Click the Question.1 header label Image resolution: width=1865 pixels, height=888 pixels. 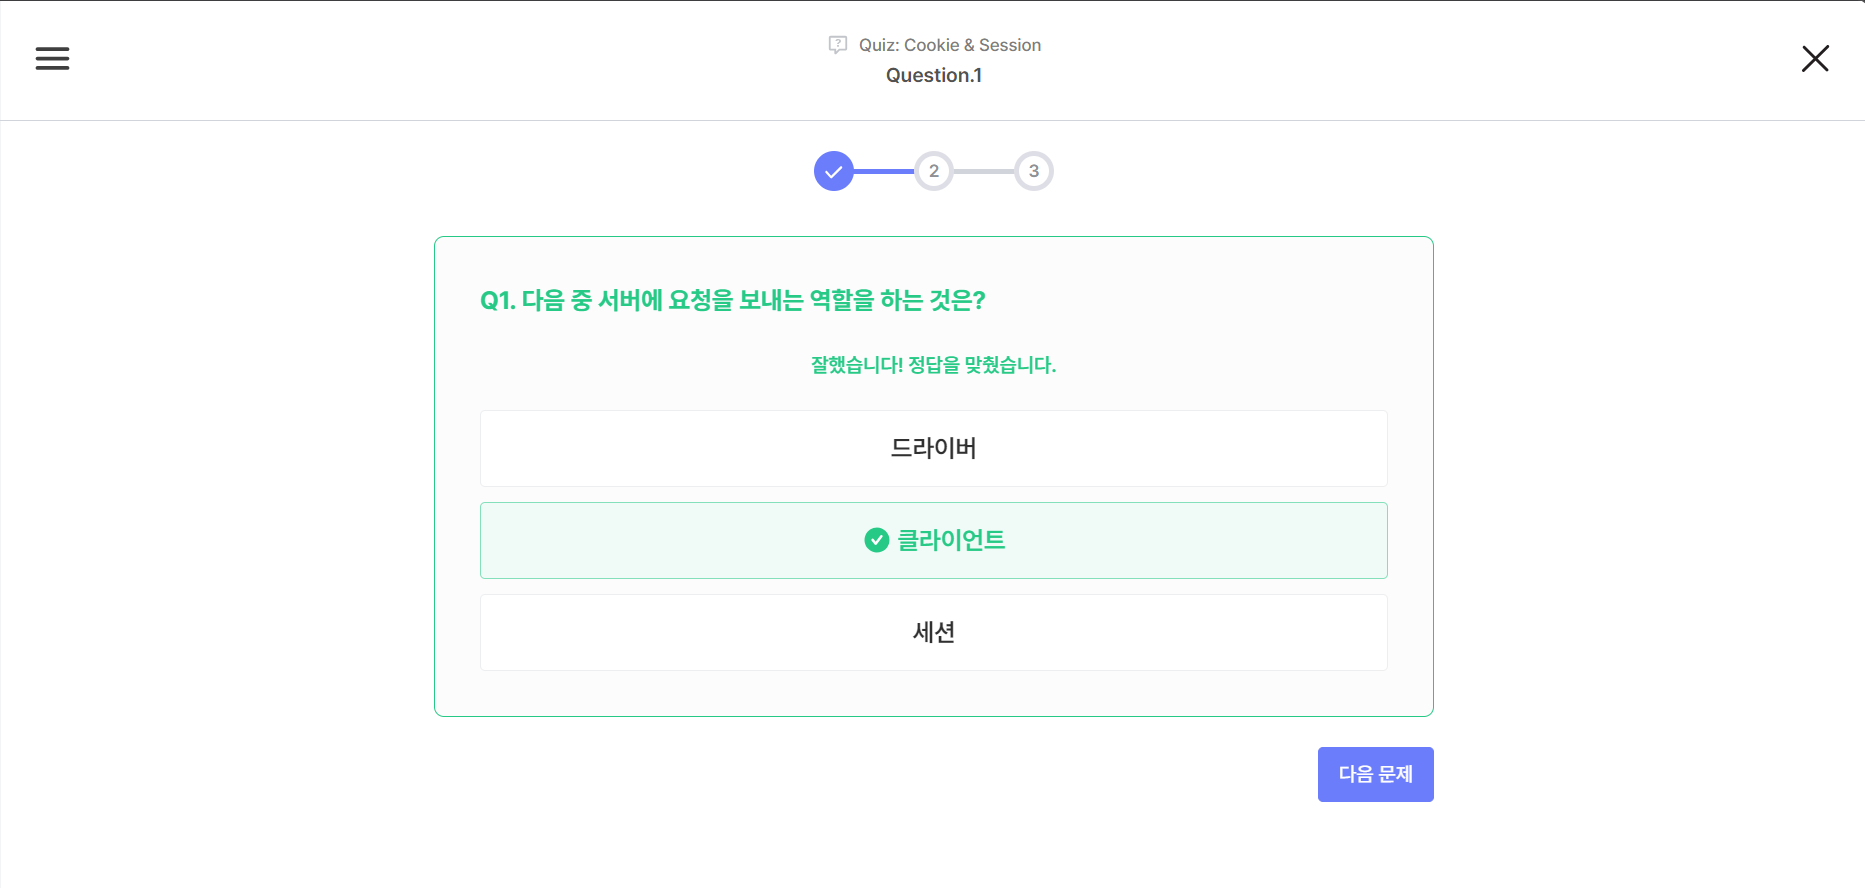(933, 75)
